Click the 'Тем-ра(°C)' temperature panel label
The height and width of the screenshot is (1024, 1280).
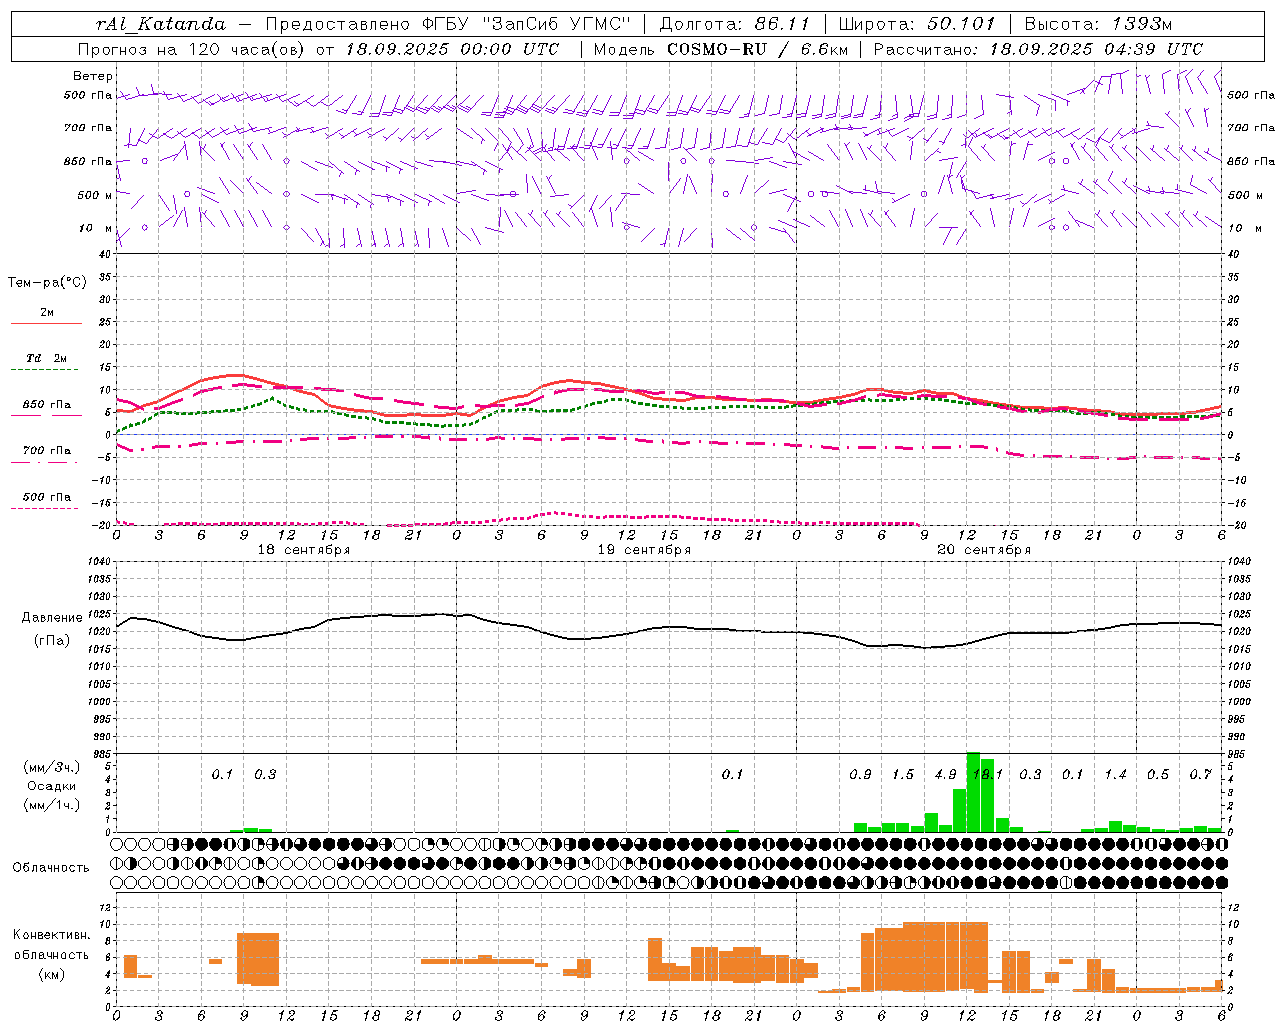(x=47, y=283)
